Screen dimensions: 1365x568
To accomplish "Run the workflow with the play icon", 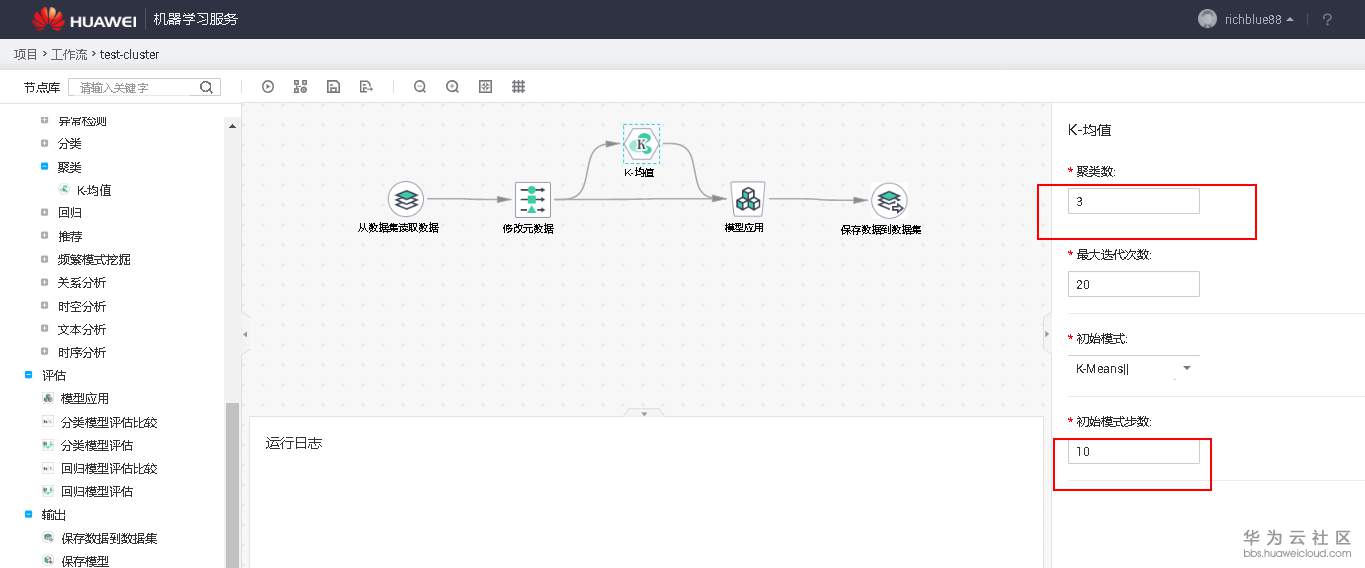I will click(x=268, y=87).
